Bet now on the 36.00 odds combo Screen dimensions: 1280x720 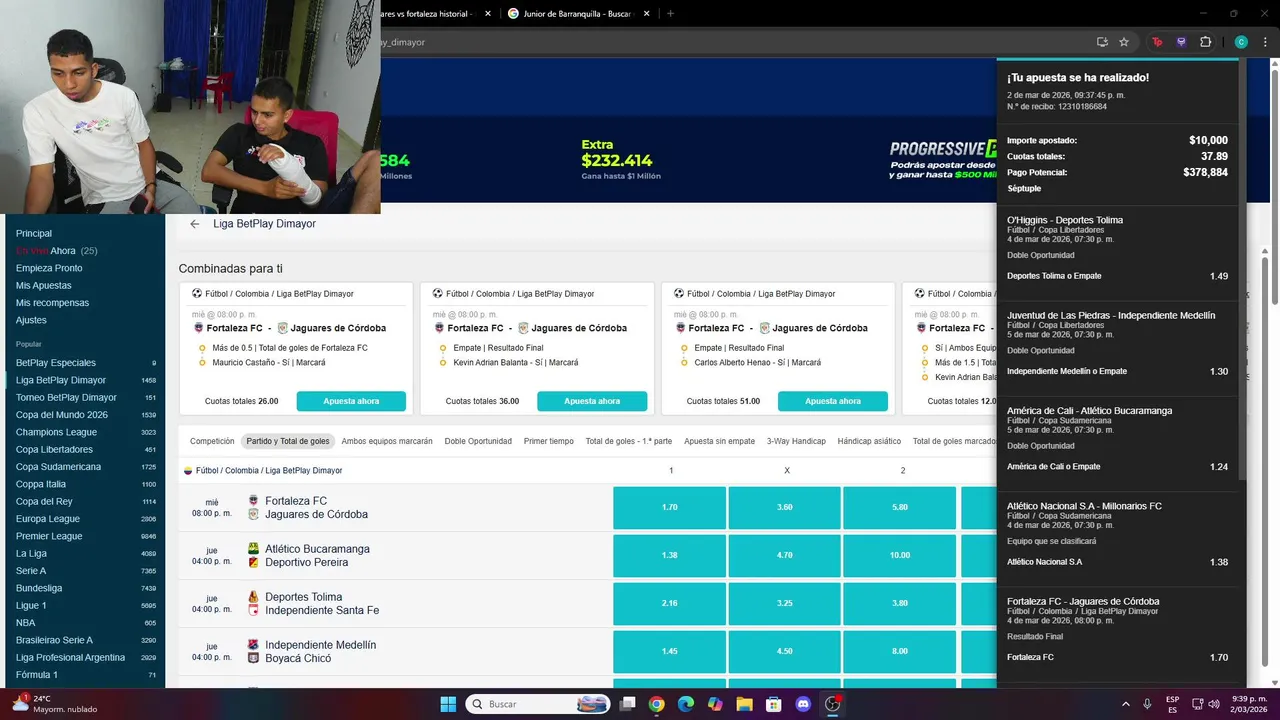pyautogui.click(x=592, y=401)
